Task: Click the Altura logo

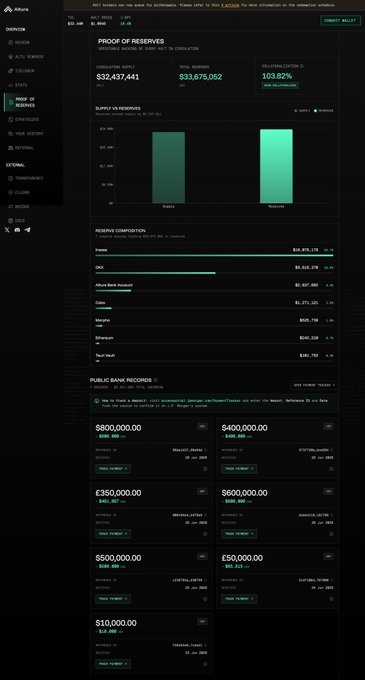Action: coord(16,9)
